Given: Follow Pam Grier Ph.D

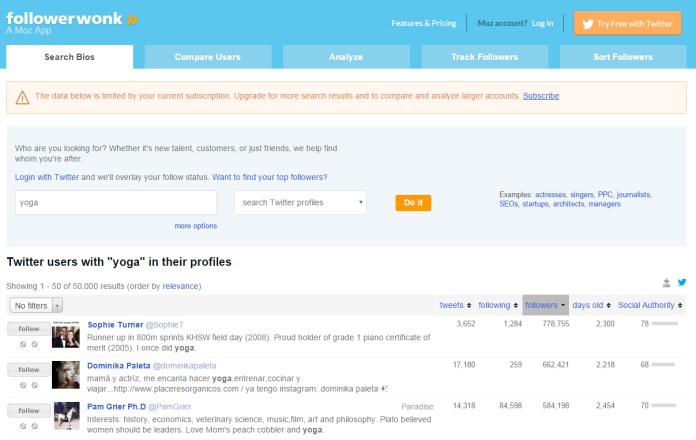Looking at the screenshot, I should (29, 411).
